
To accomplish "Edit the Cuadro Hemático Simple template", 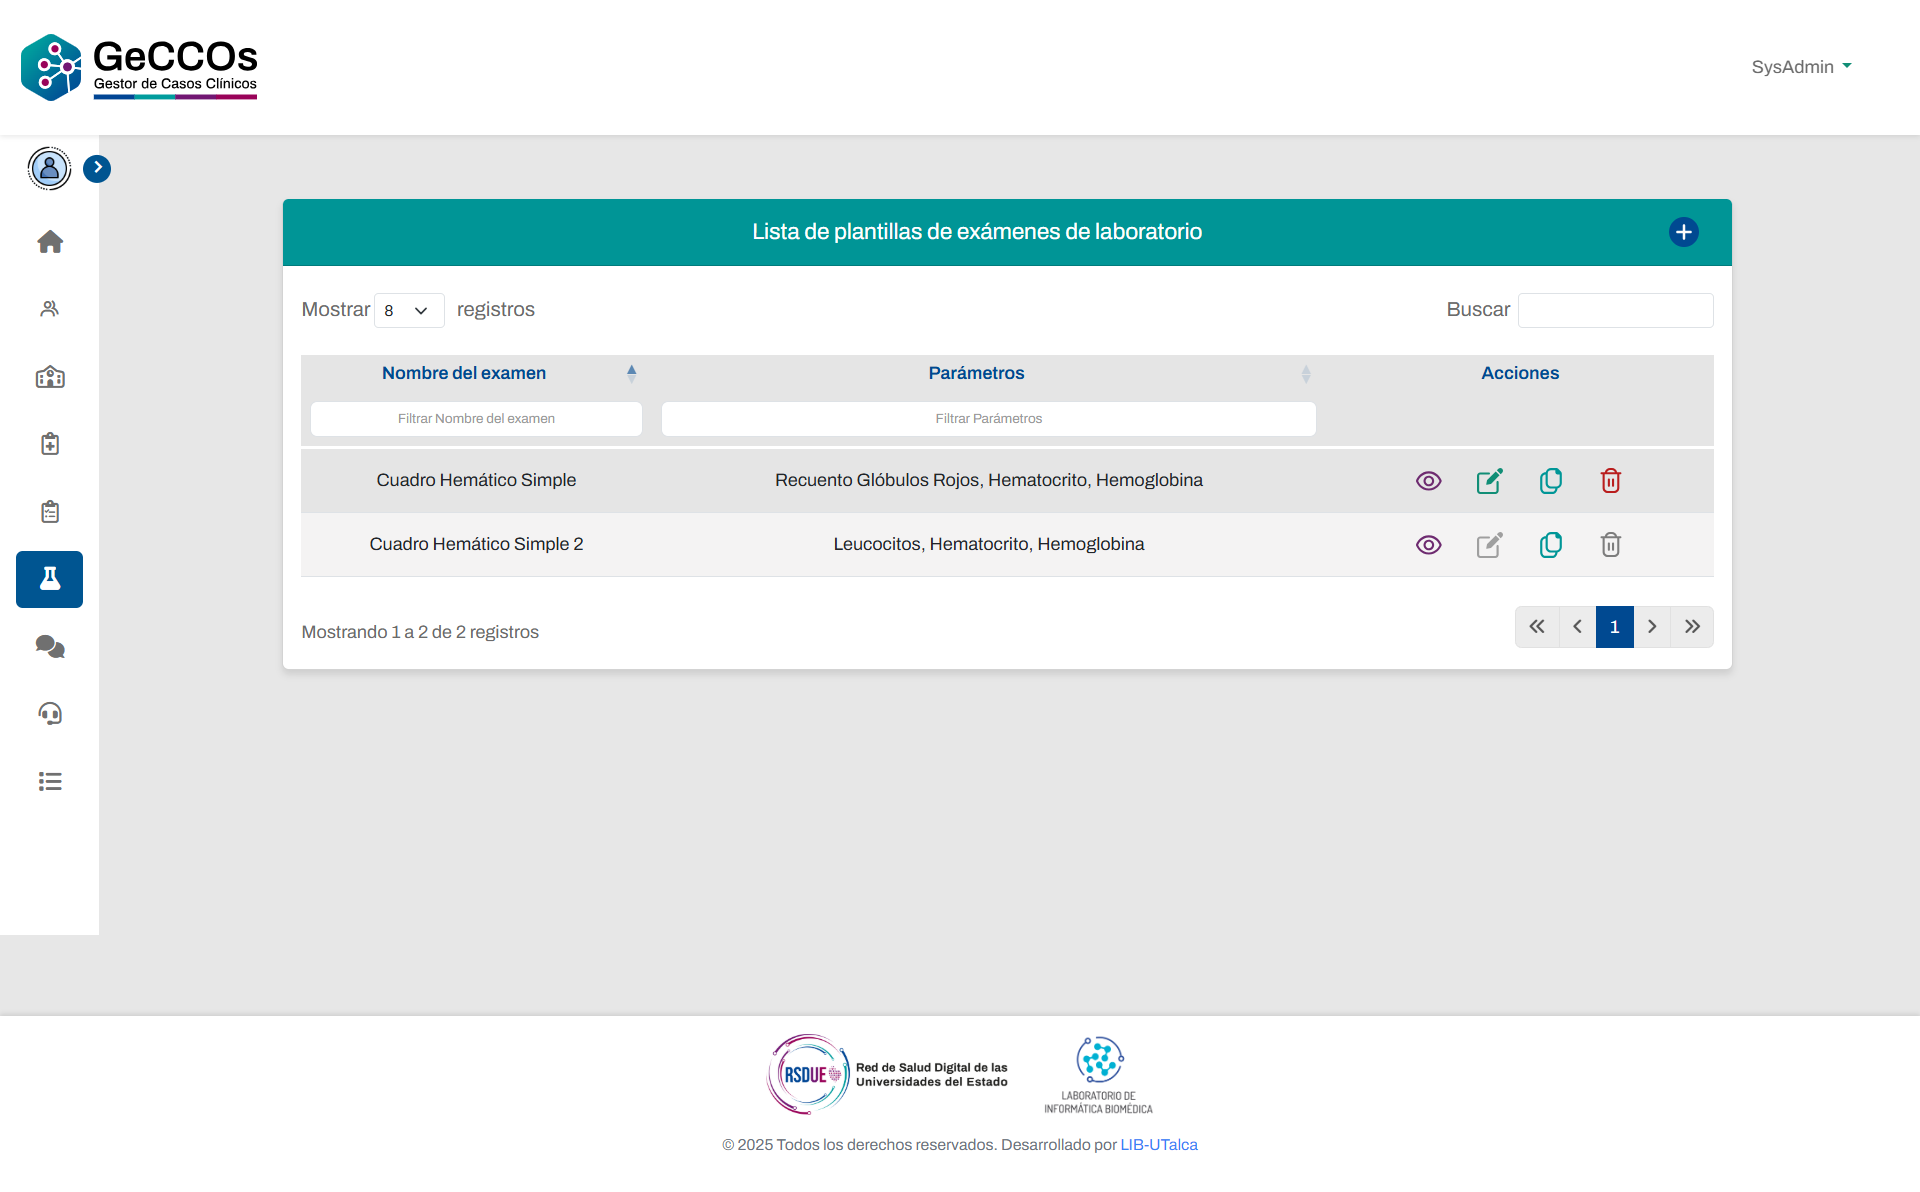I will [1490, 481].
